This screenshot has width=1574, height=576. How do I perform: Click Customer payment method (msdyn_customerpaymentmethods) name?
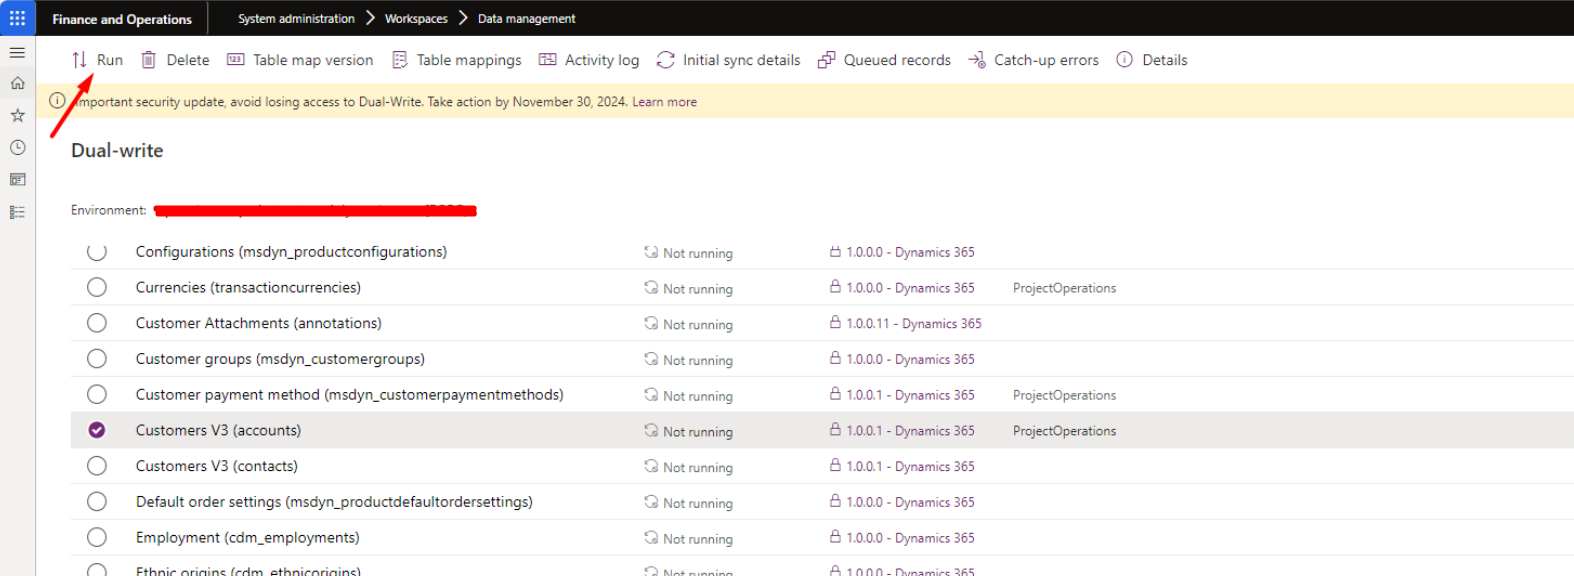(350, 395)
